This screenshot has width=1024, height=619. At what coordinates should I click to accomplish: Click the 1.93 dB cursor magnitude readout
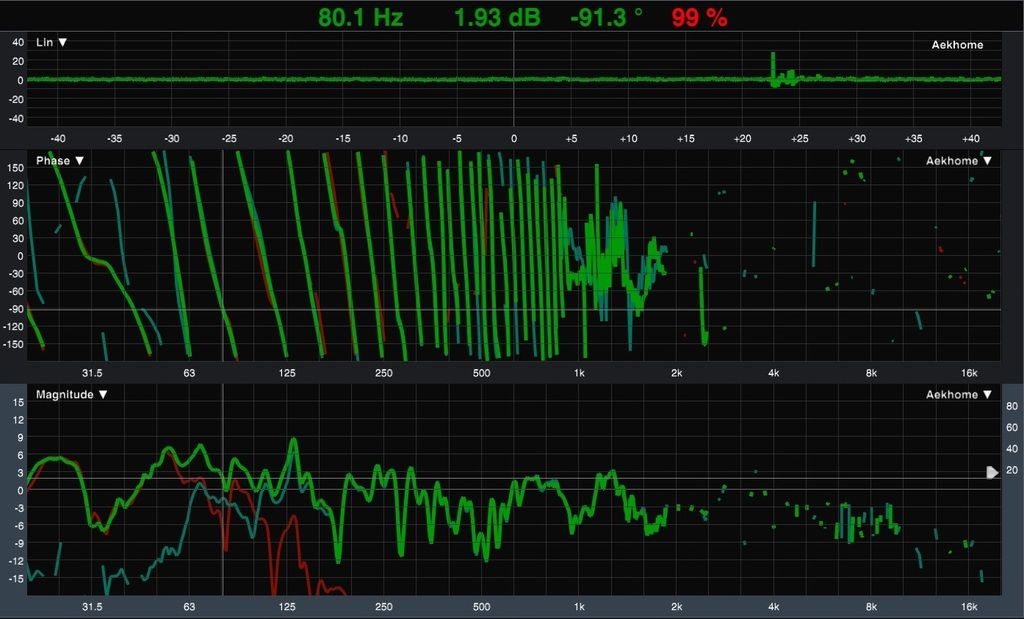point(497,18)
